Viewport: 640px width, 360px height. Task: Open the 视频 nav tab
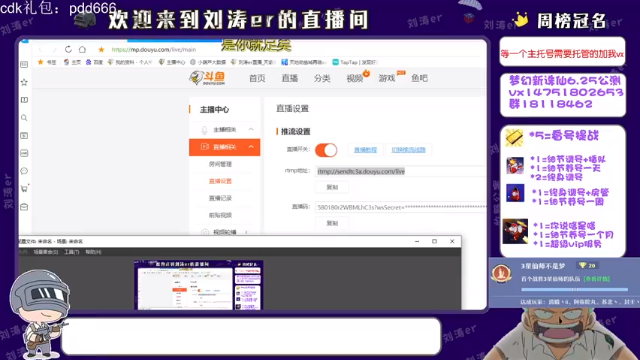coord(354,78)
